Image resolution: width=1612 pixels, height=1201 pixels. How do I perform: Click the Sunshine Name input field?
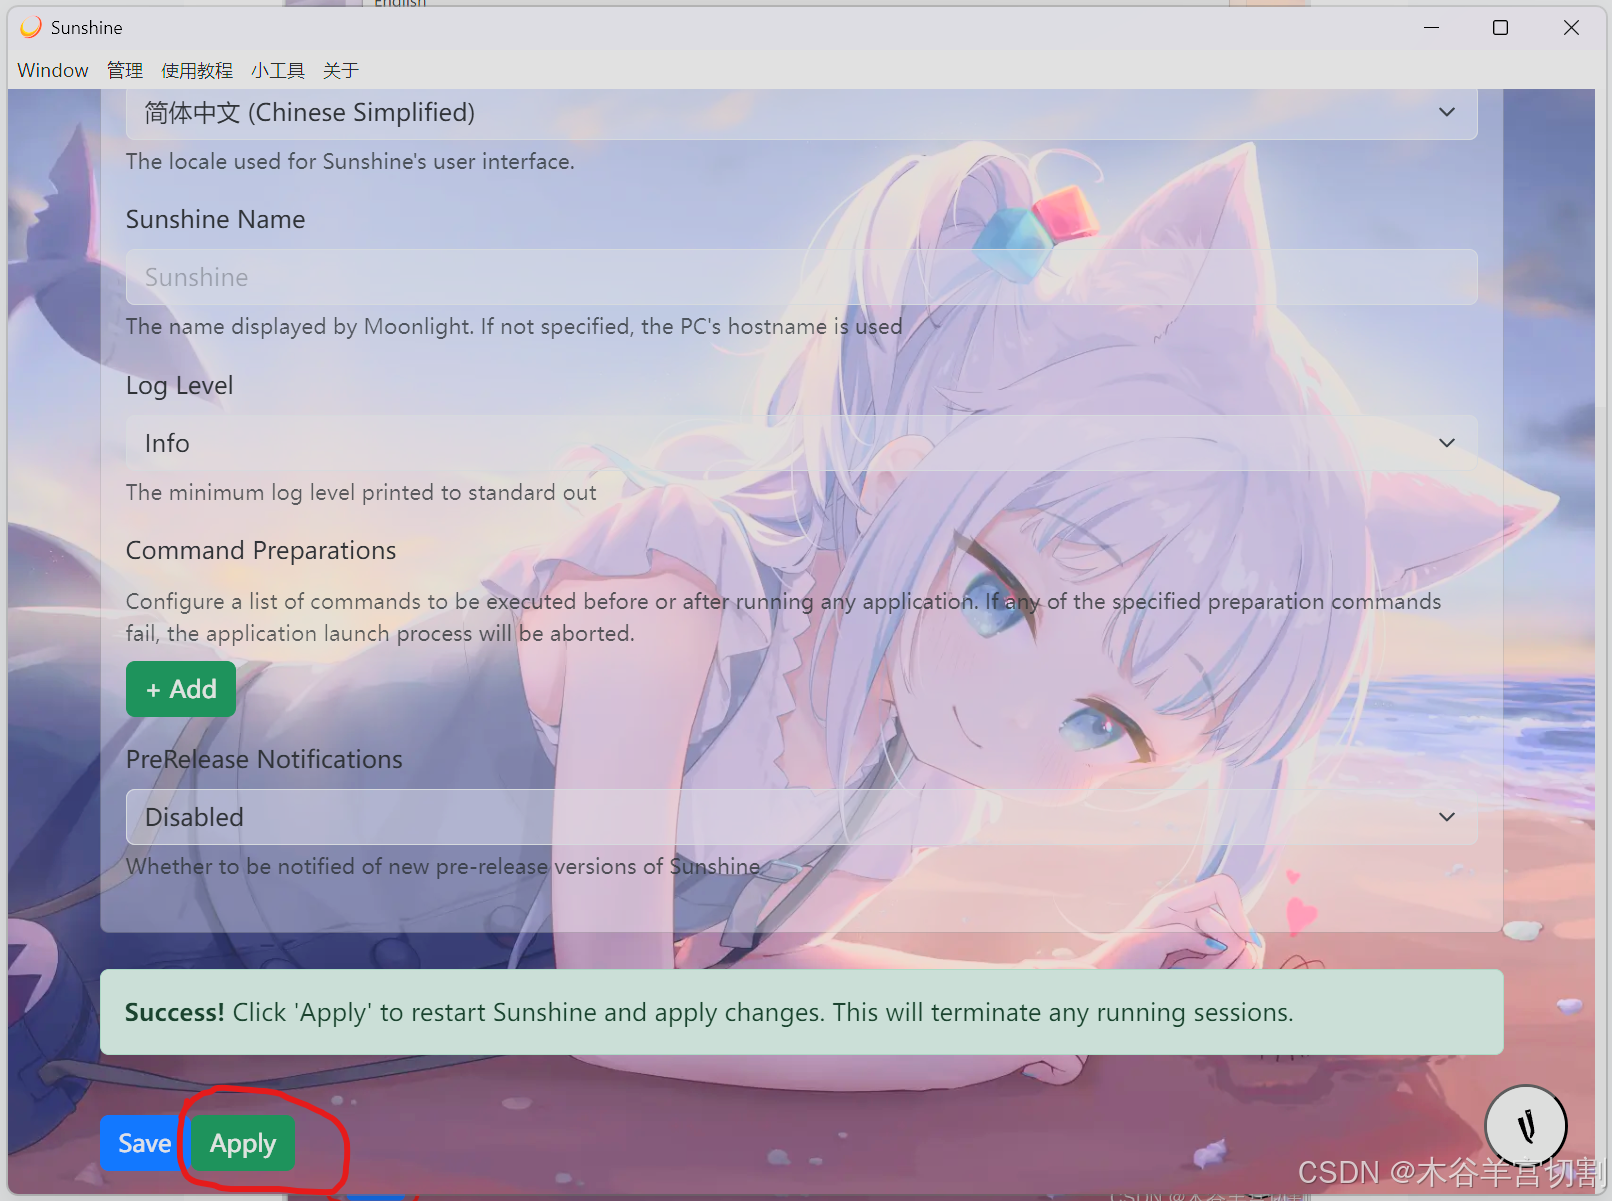(801, 277)
